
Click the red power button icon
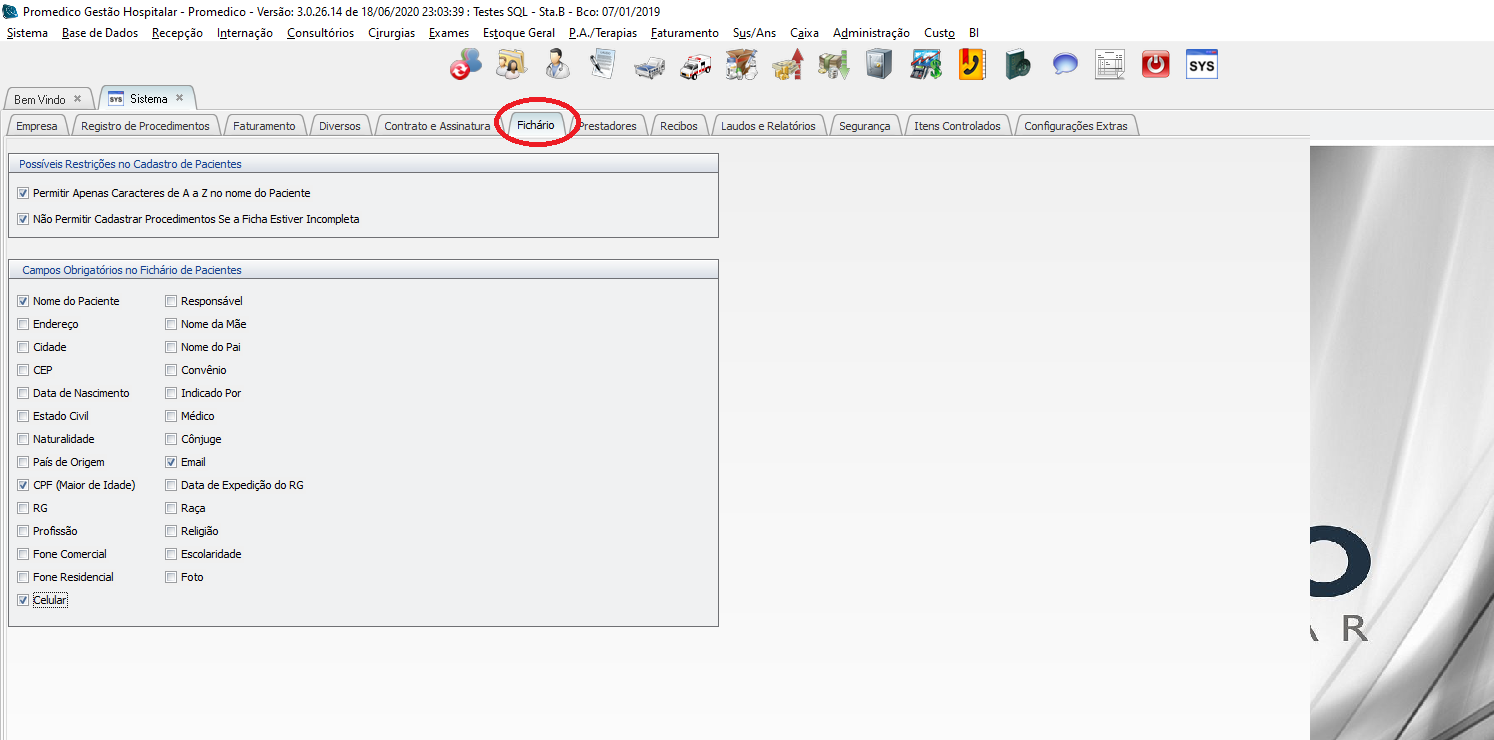coord(1156,65)
